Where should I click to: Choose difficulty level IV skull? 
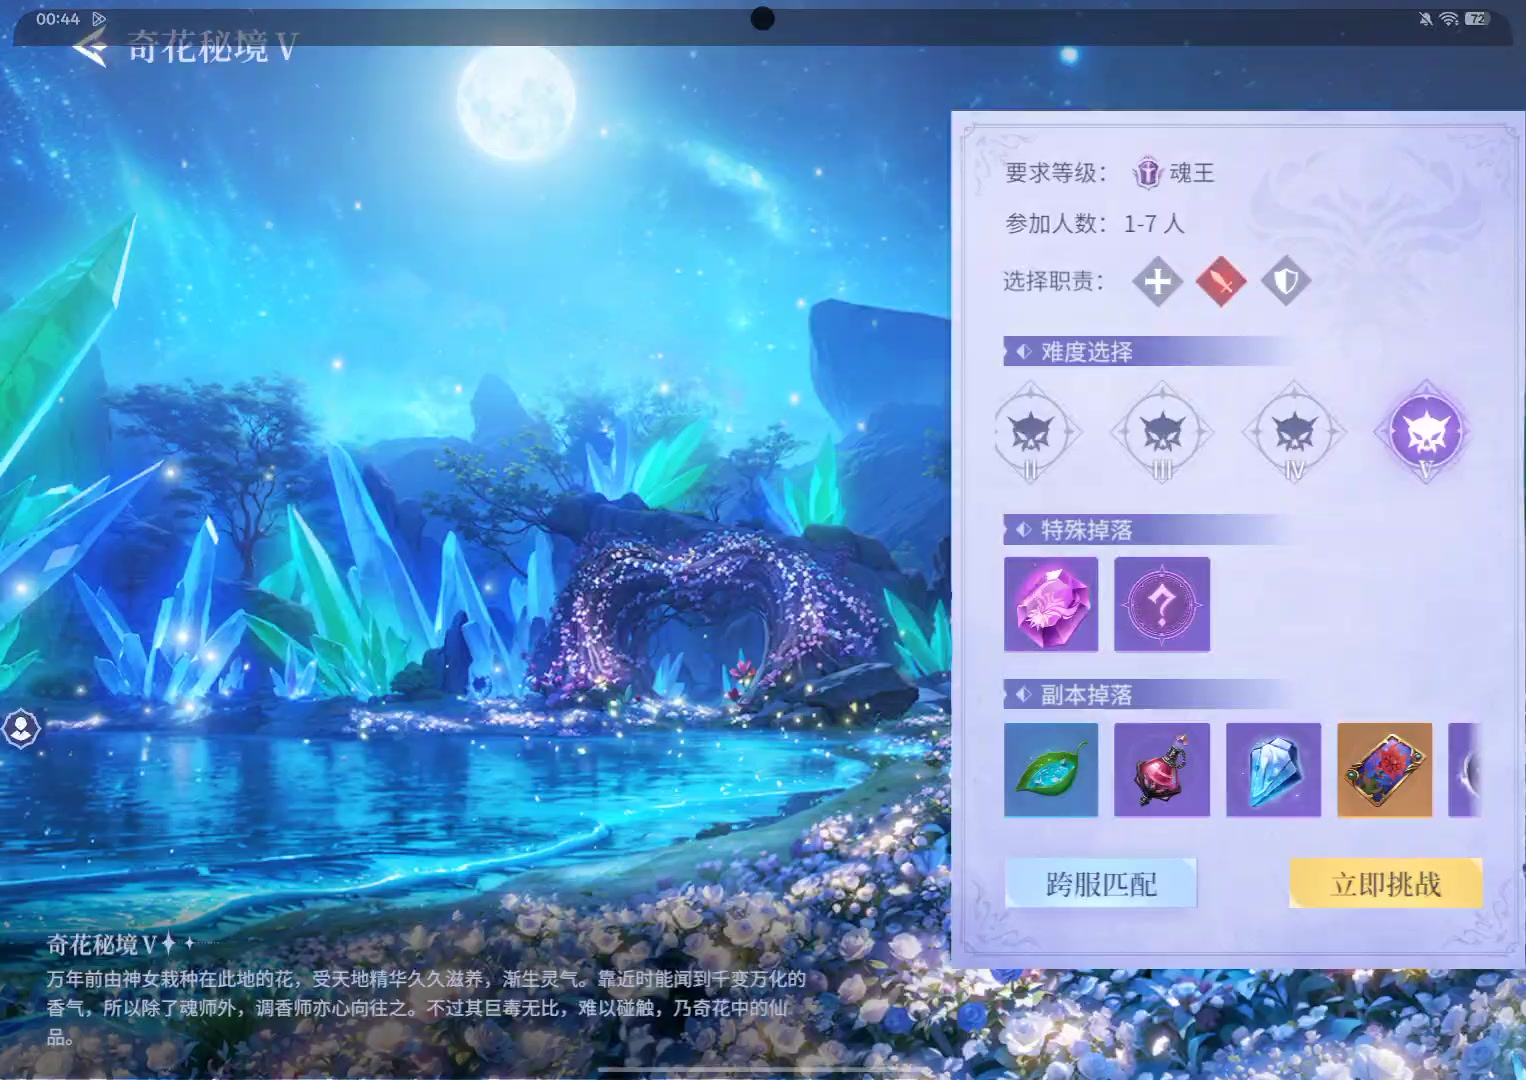1294,433
